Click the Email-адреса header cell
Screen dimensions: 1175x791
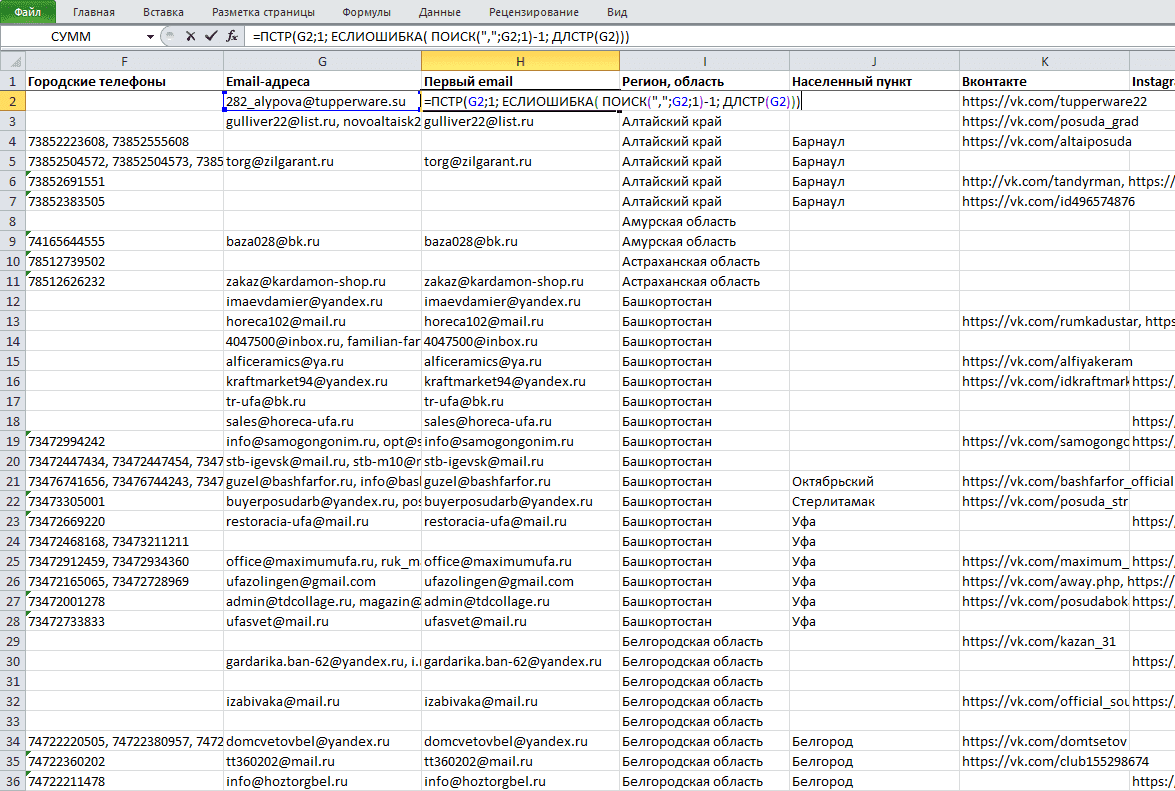[322, 82]
